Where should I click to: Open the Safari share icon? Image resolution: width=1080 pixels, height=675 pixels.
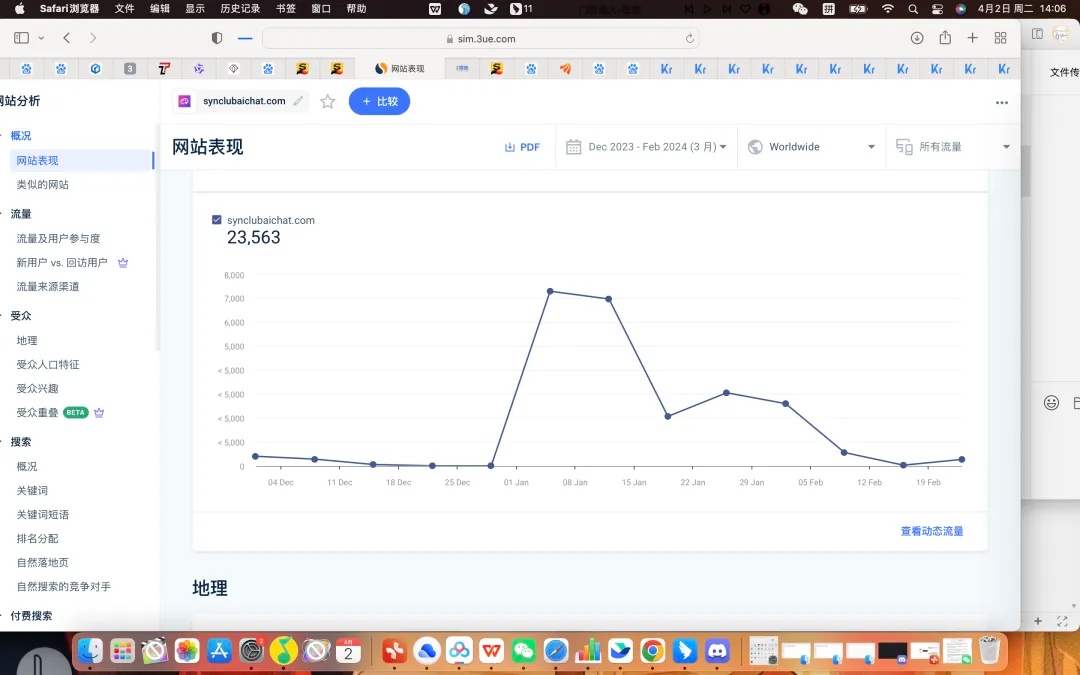click(945, 38)
